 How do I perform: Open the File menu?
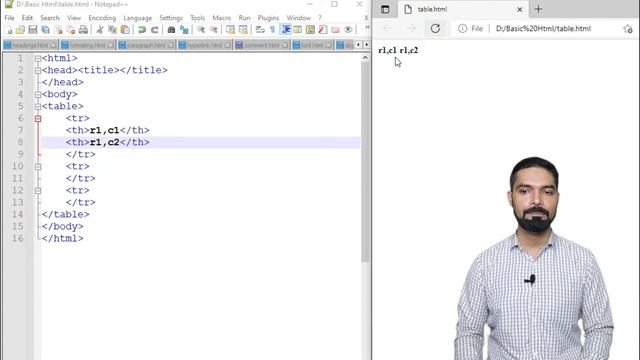(9, 18)
